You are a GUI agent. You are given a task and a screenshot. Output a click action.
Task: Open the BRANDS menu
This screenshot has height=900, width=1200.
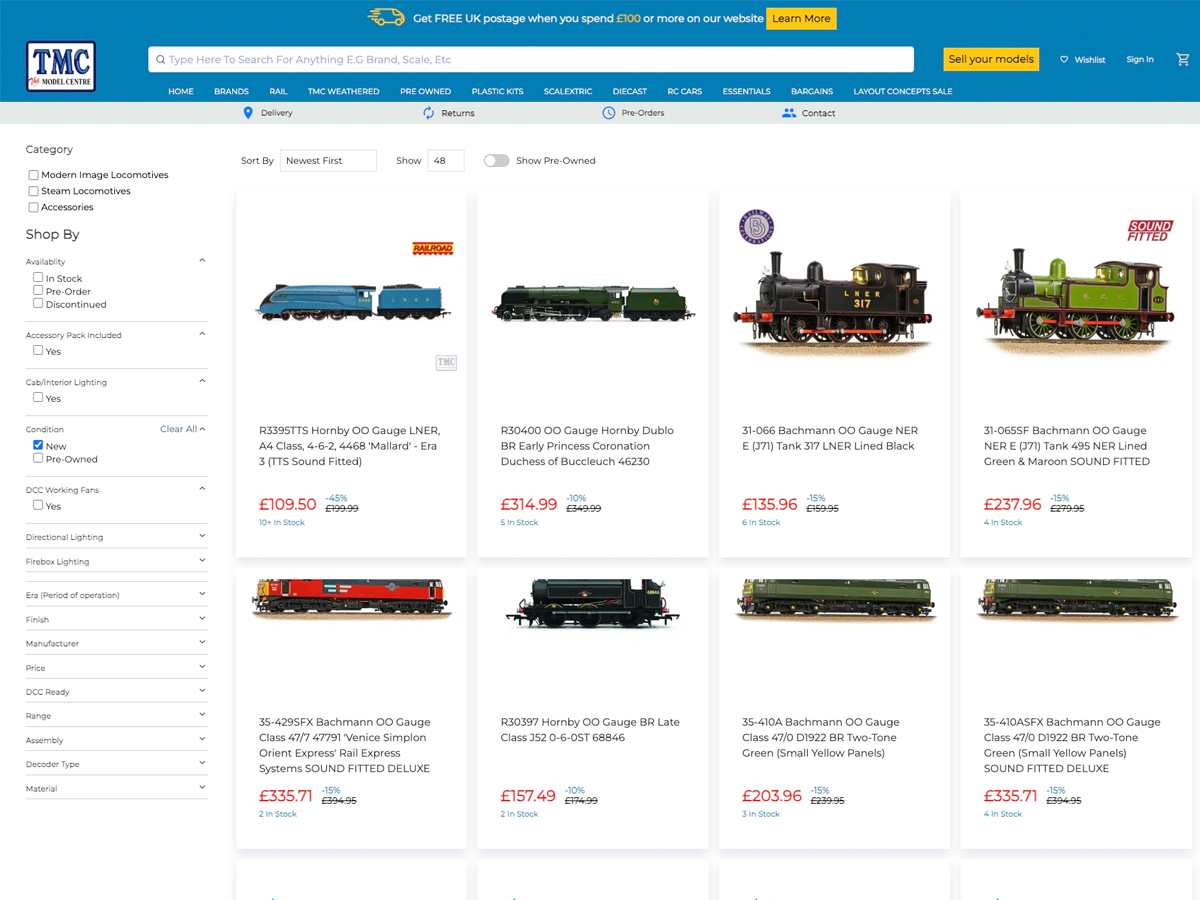pyautogui.click(x=231, y=91)
